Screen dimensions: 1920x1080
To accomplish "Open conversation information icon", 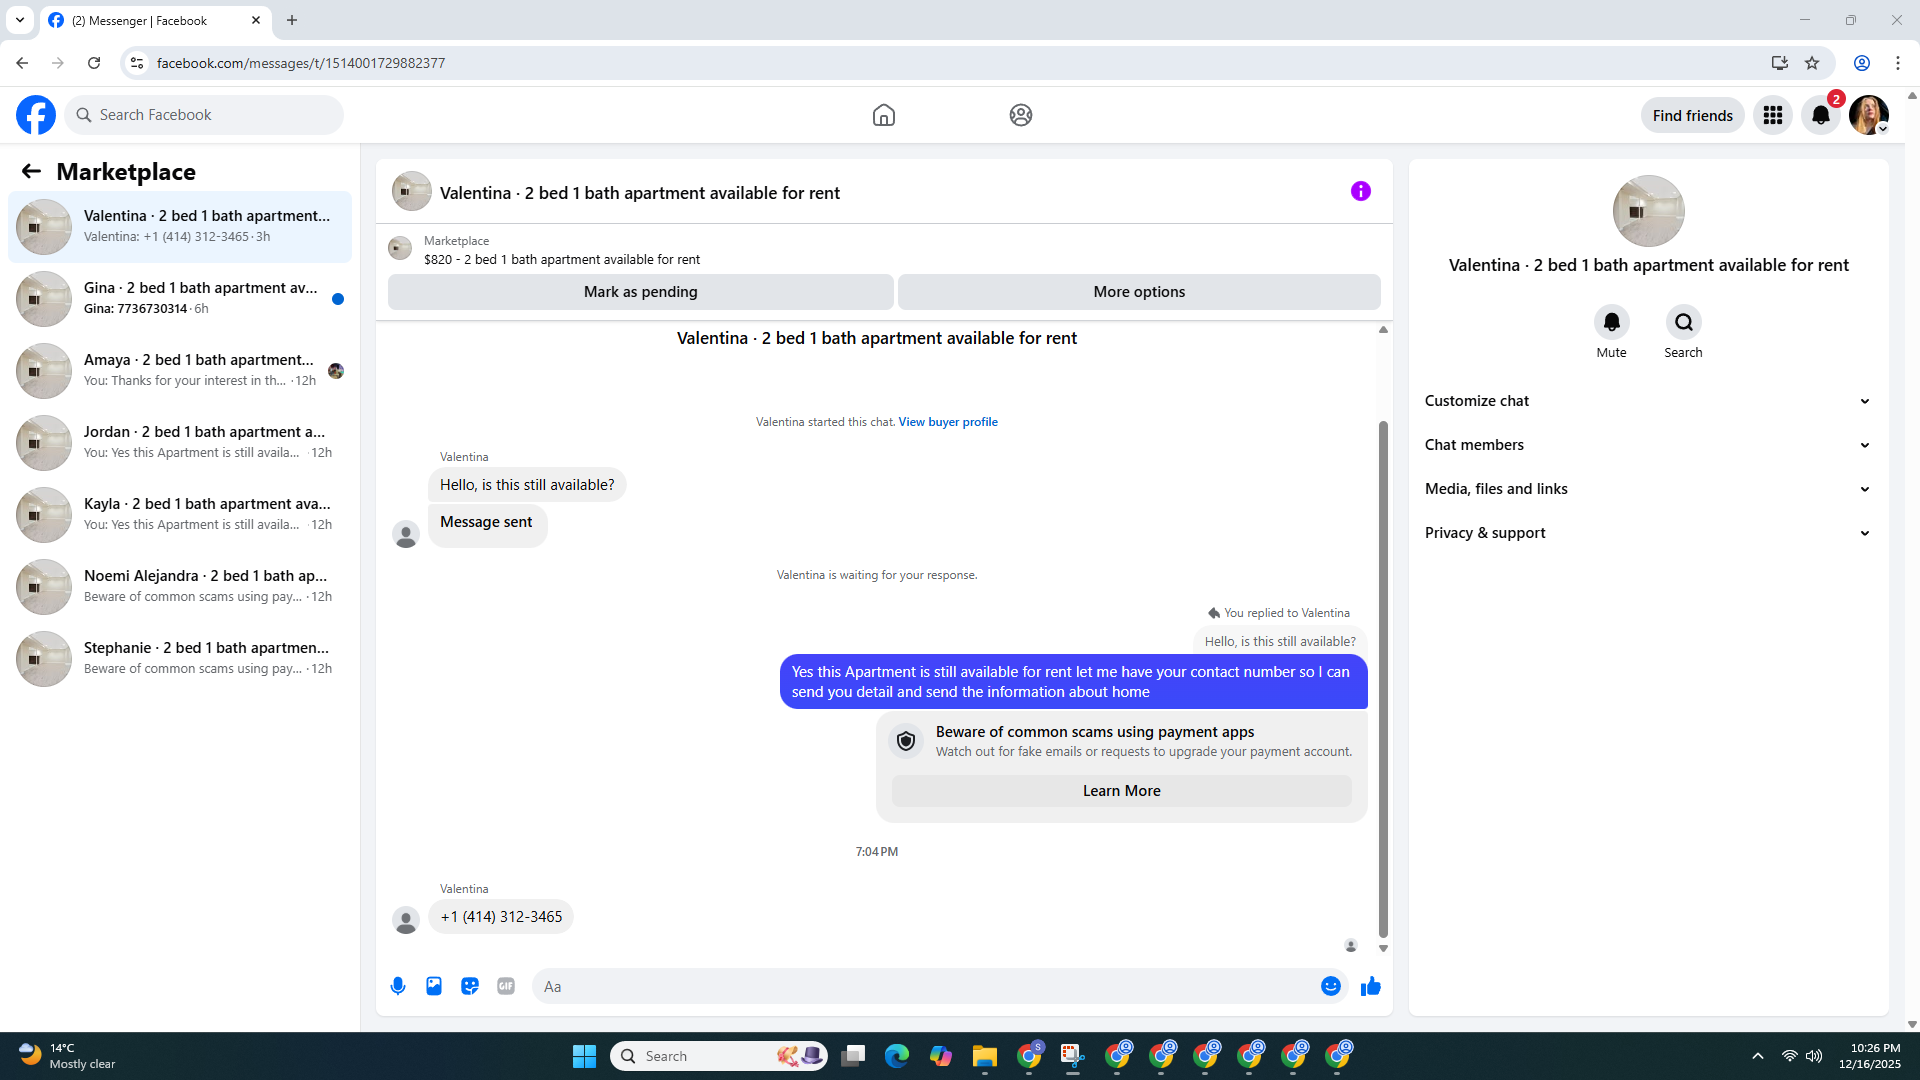I will point(1360,191).
